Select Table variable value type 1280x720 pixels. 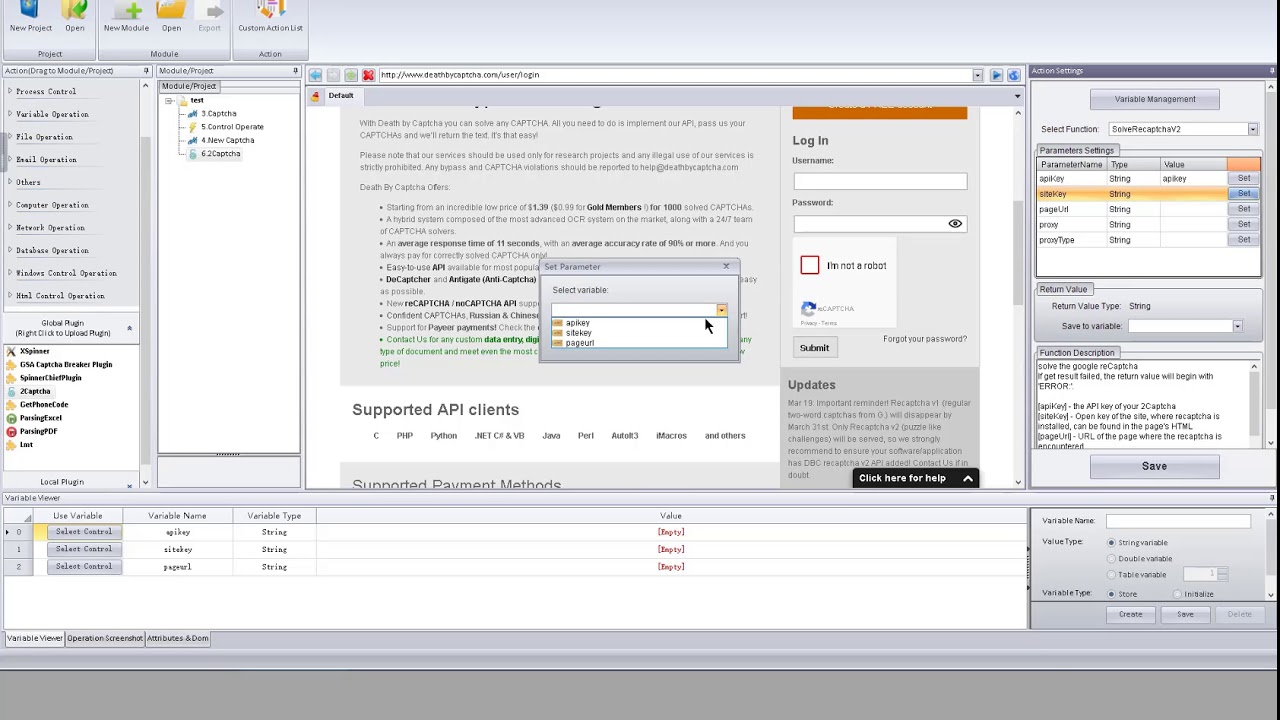pyautogui.click(x=1111, y=575)
